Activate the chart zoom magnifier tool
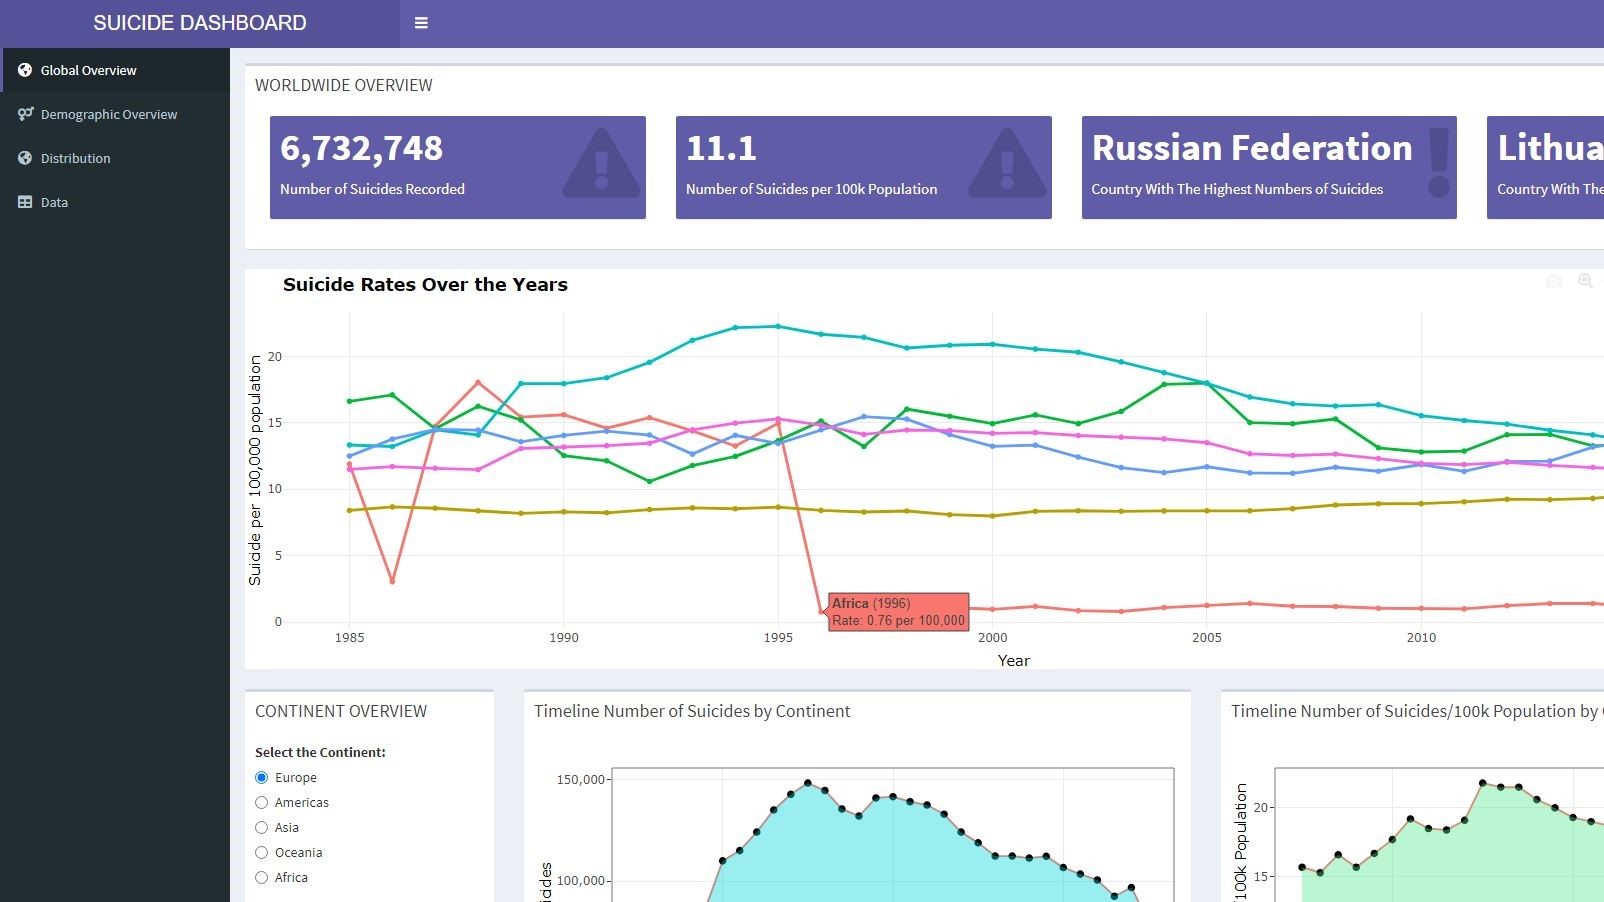This screenshot has width=1604, height=902. [1585, 282]
